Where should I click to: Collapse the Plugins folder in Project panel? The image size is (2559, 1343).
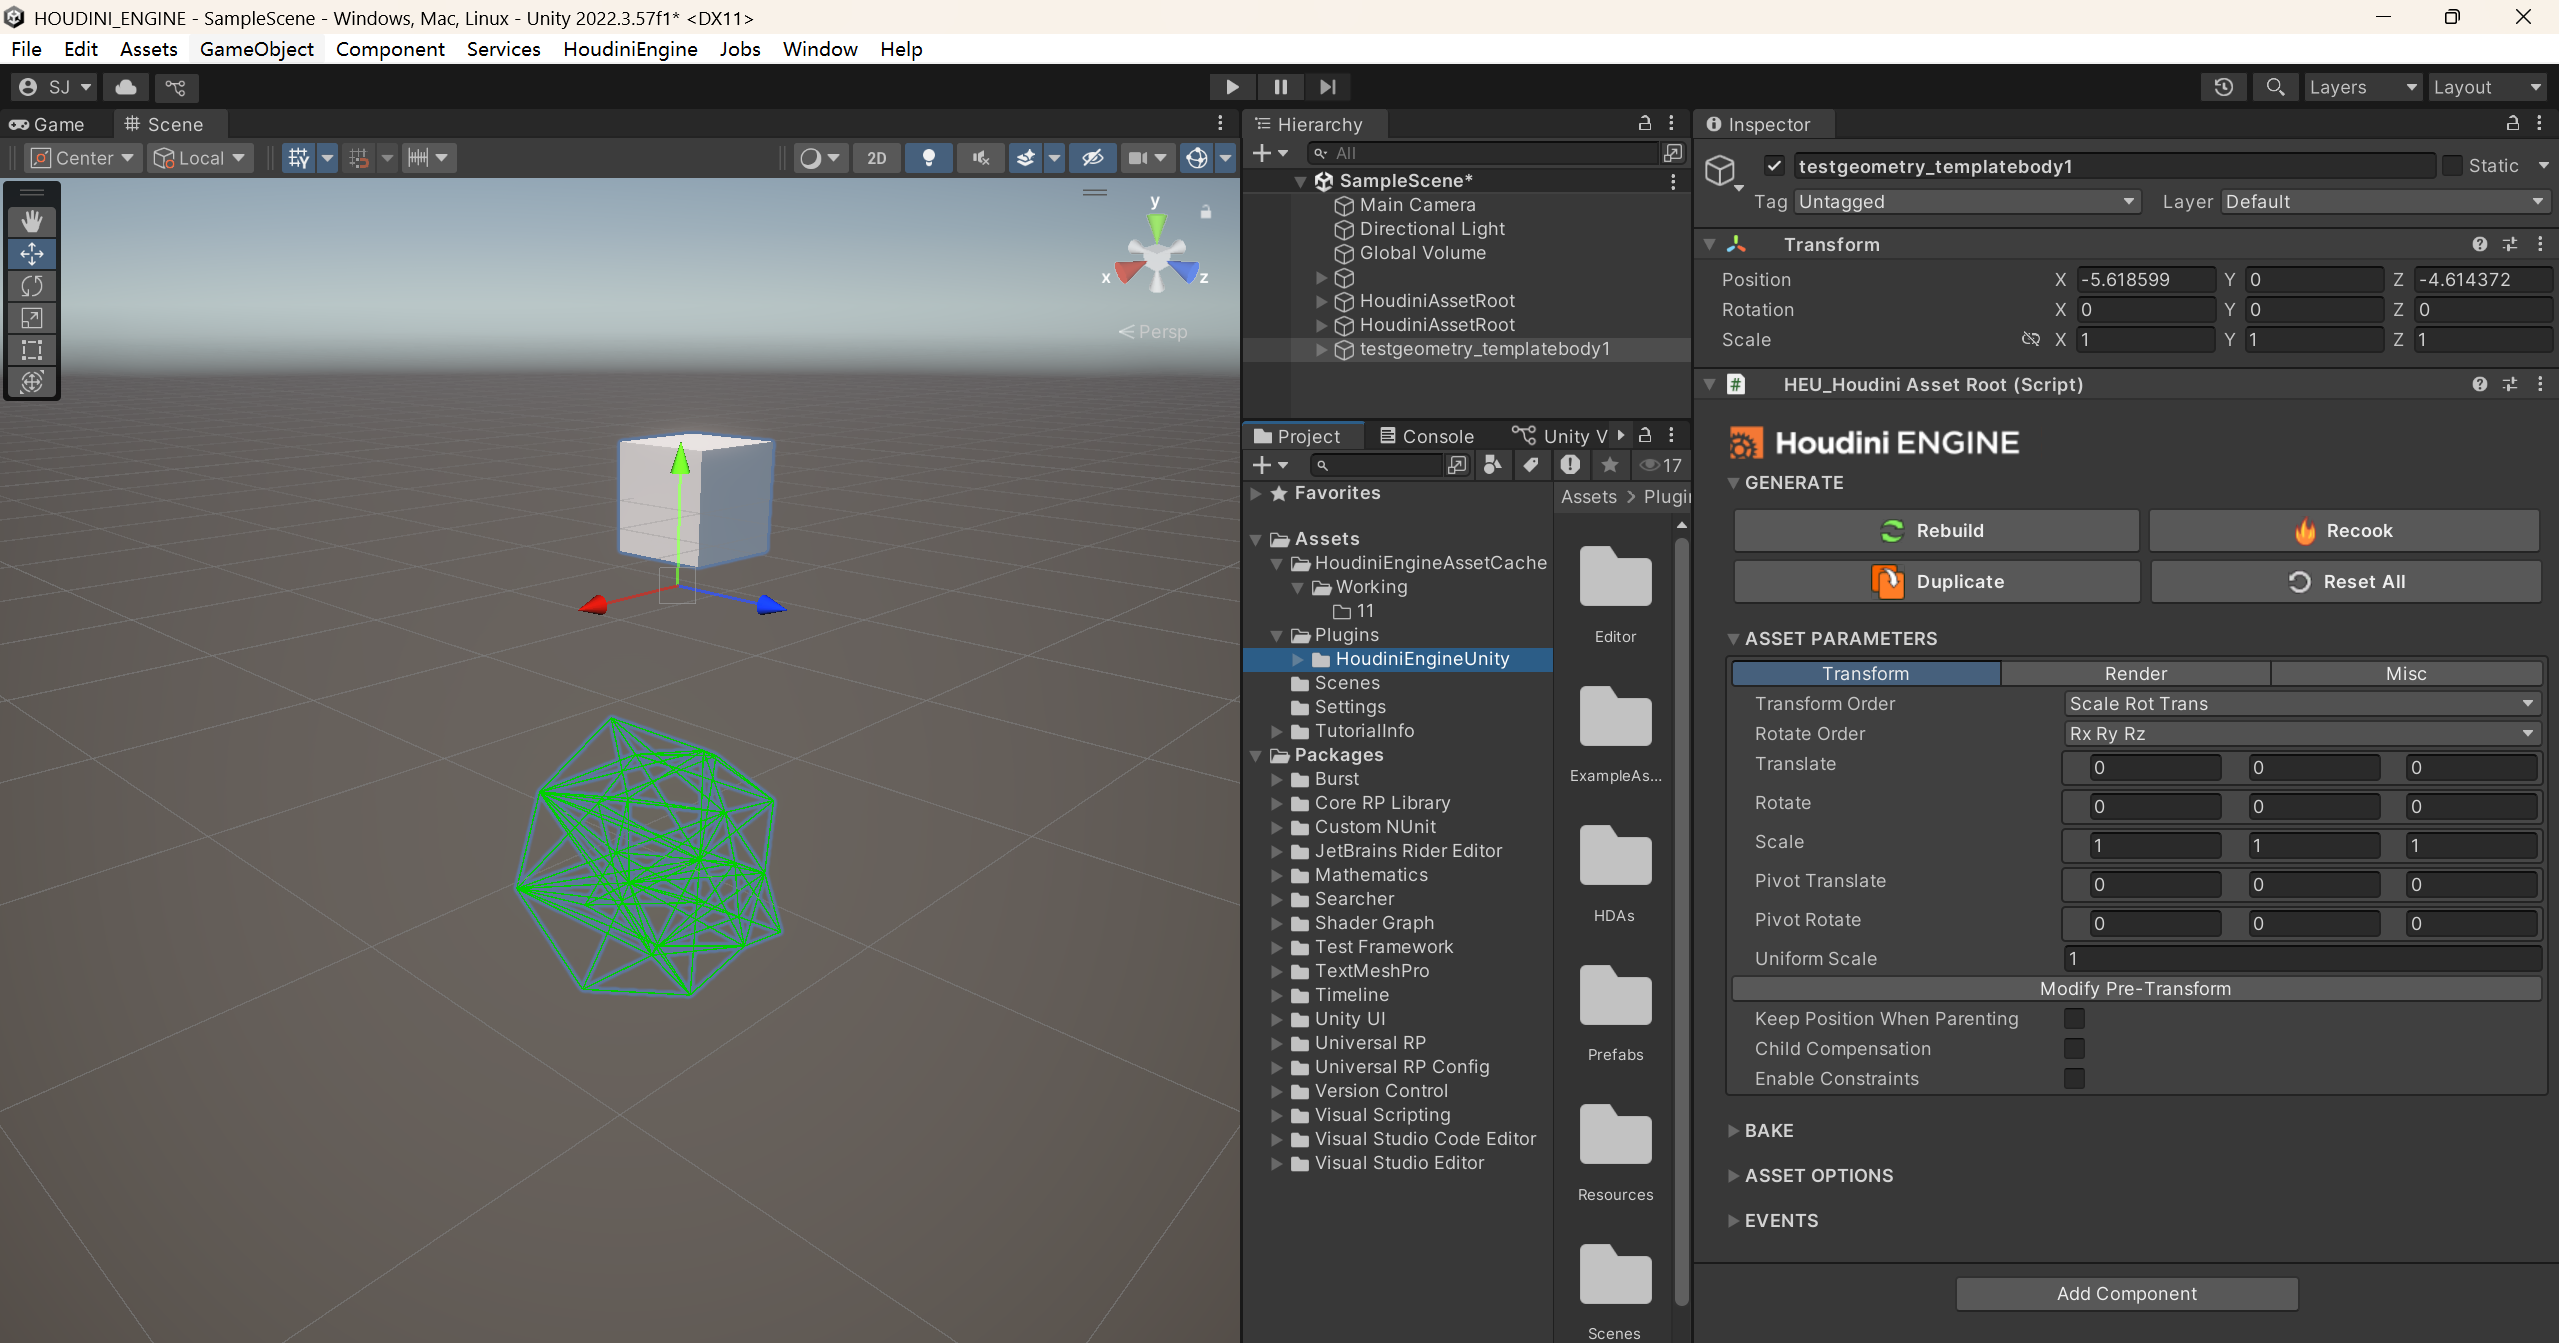[1277, 635]
